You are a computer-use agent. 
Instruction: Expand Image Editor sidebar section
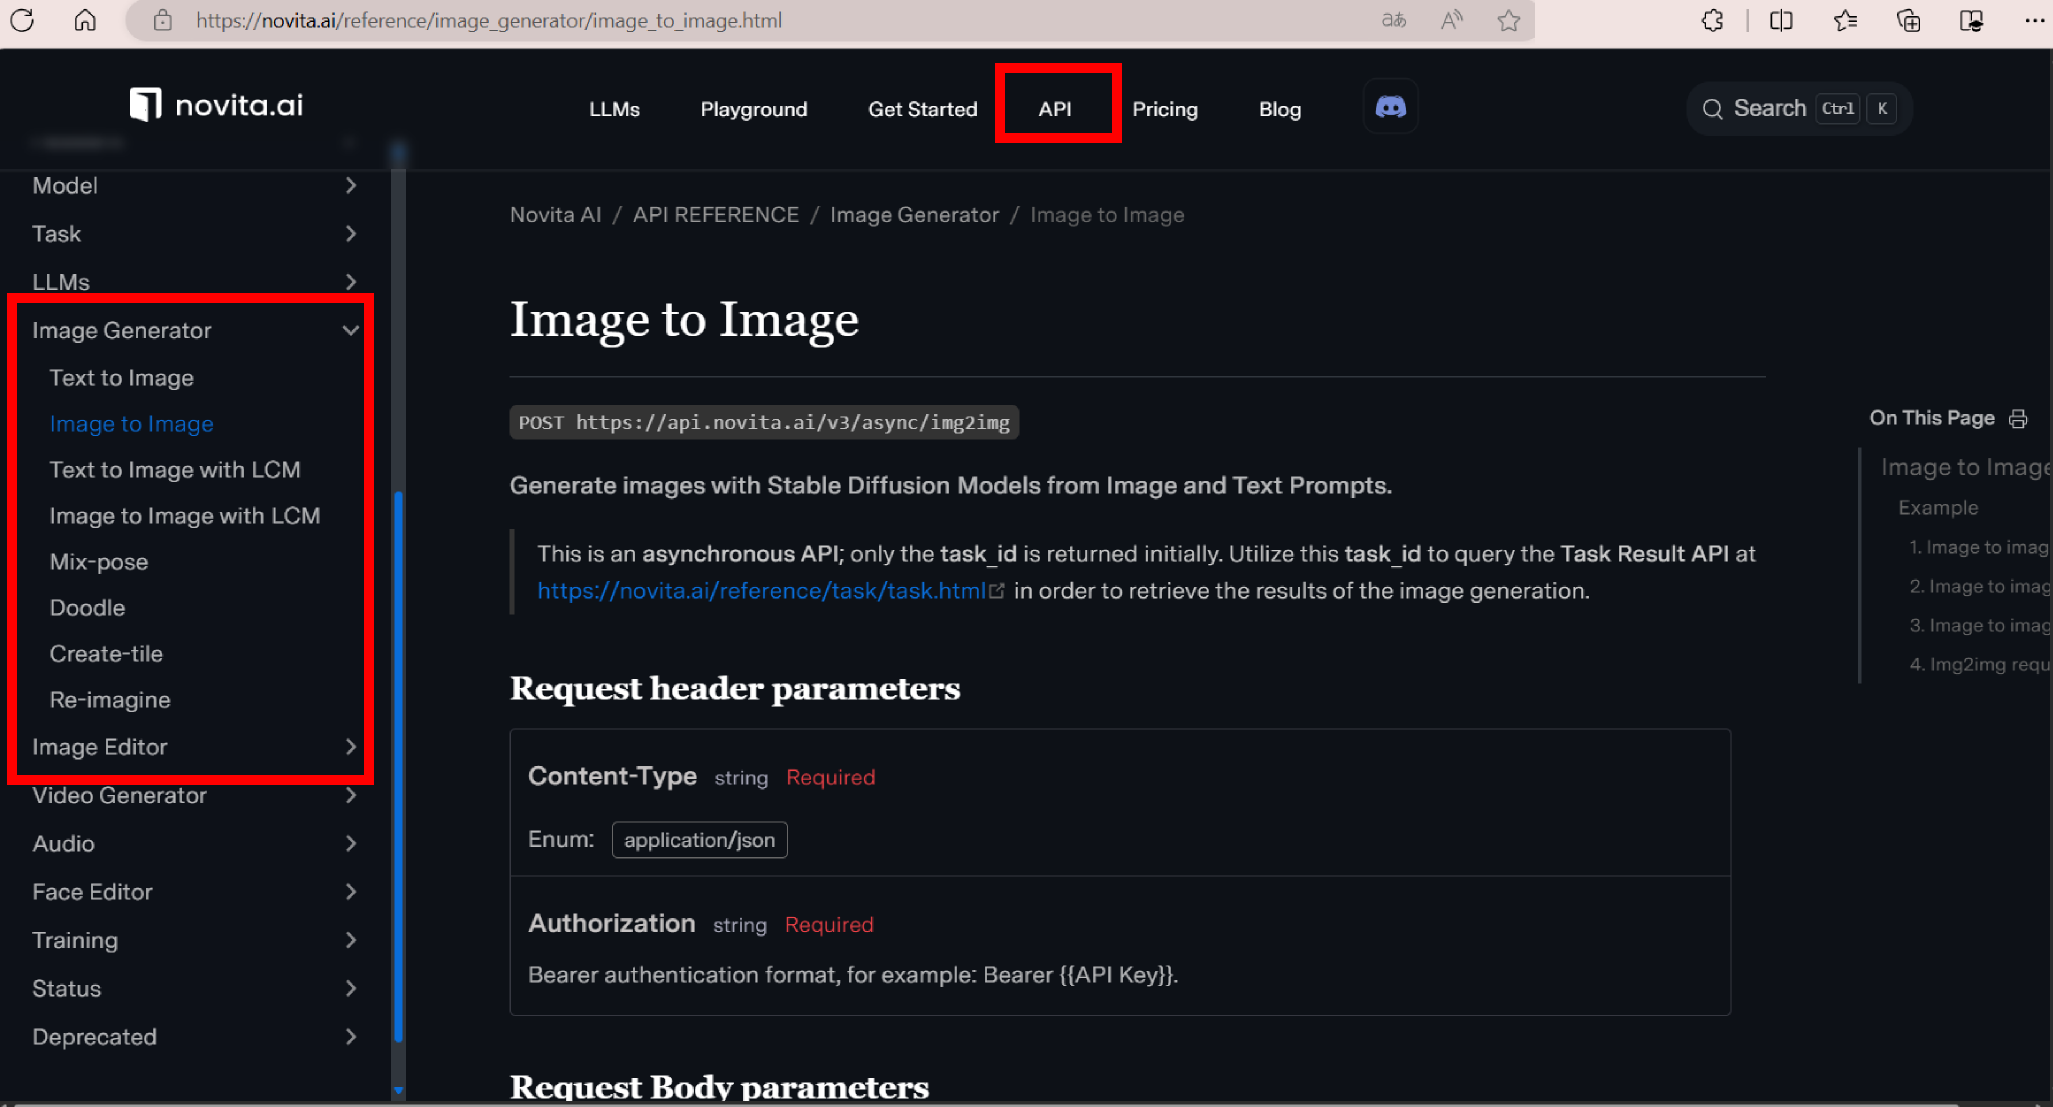pos(350,747)
